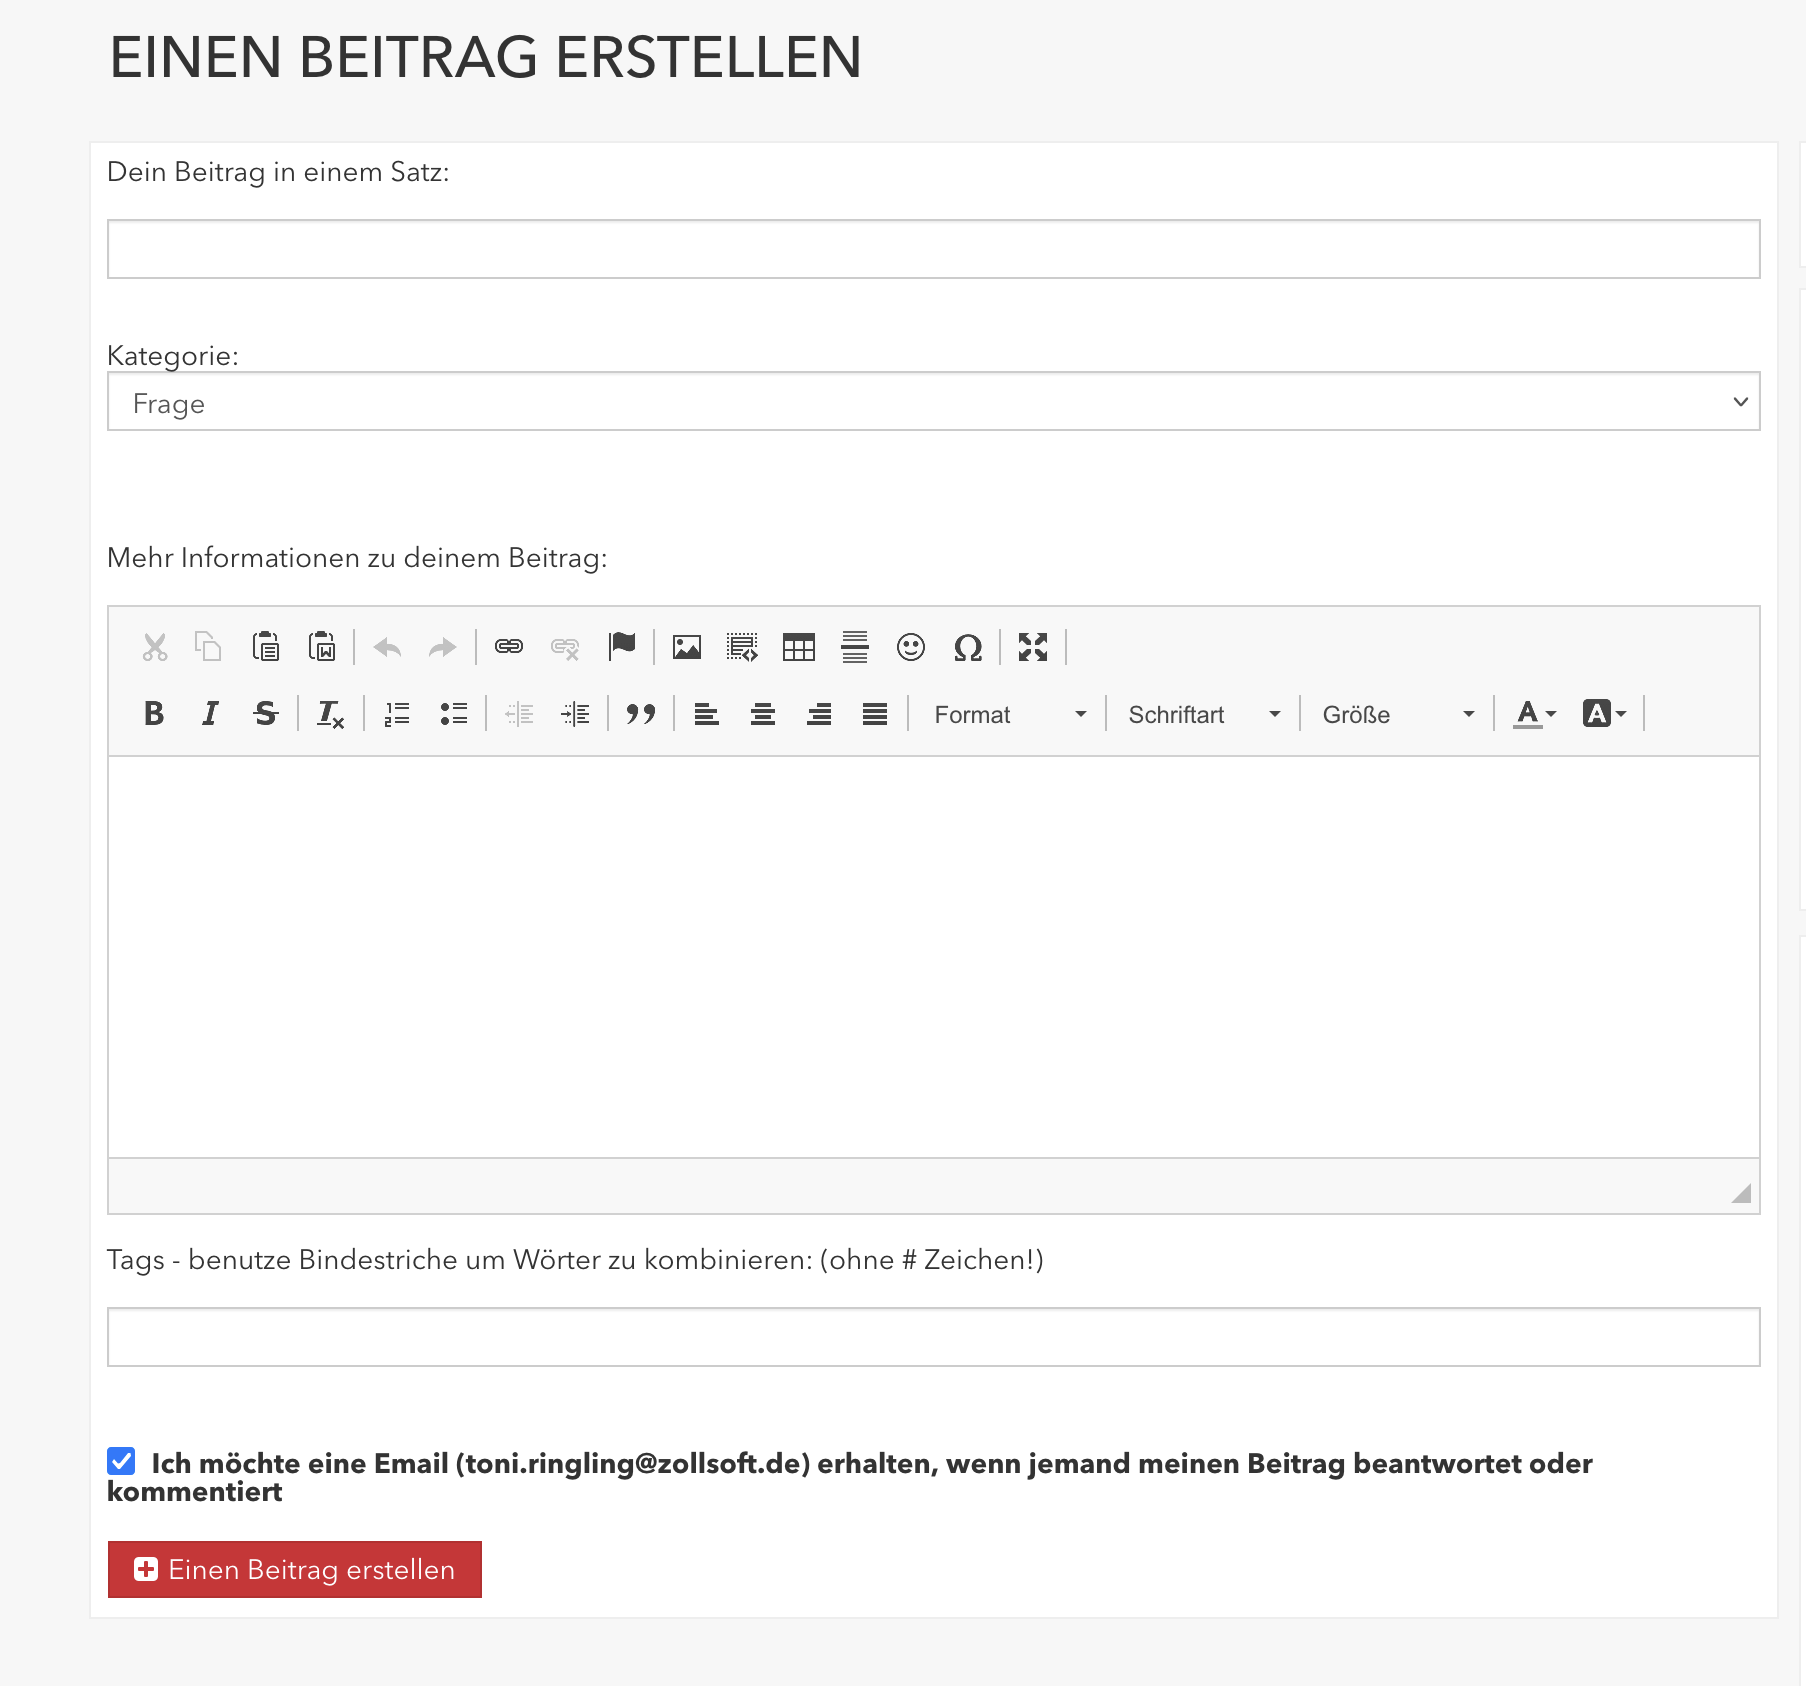Viewport: 1806px width, 1686px height.
Task: Open the Größe size dropdown
Action: coord(1398,714)
